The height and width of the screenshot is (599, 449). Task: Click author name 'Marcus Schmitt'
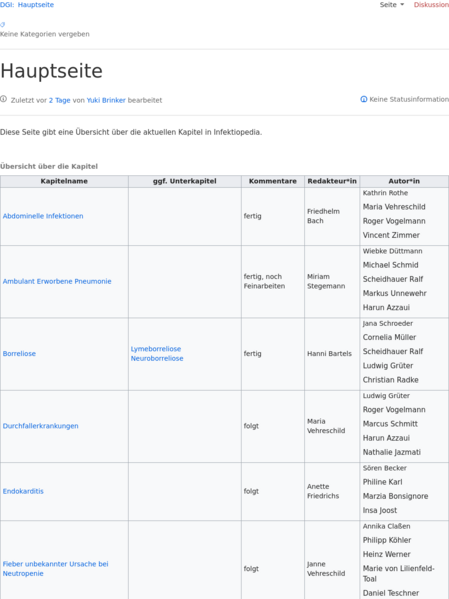click(x=390, y=424)
